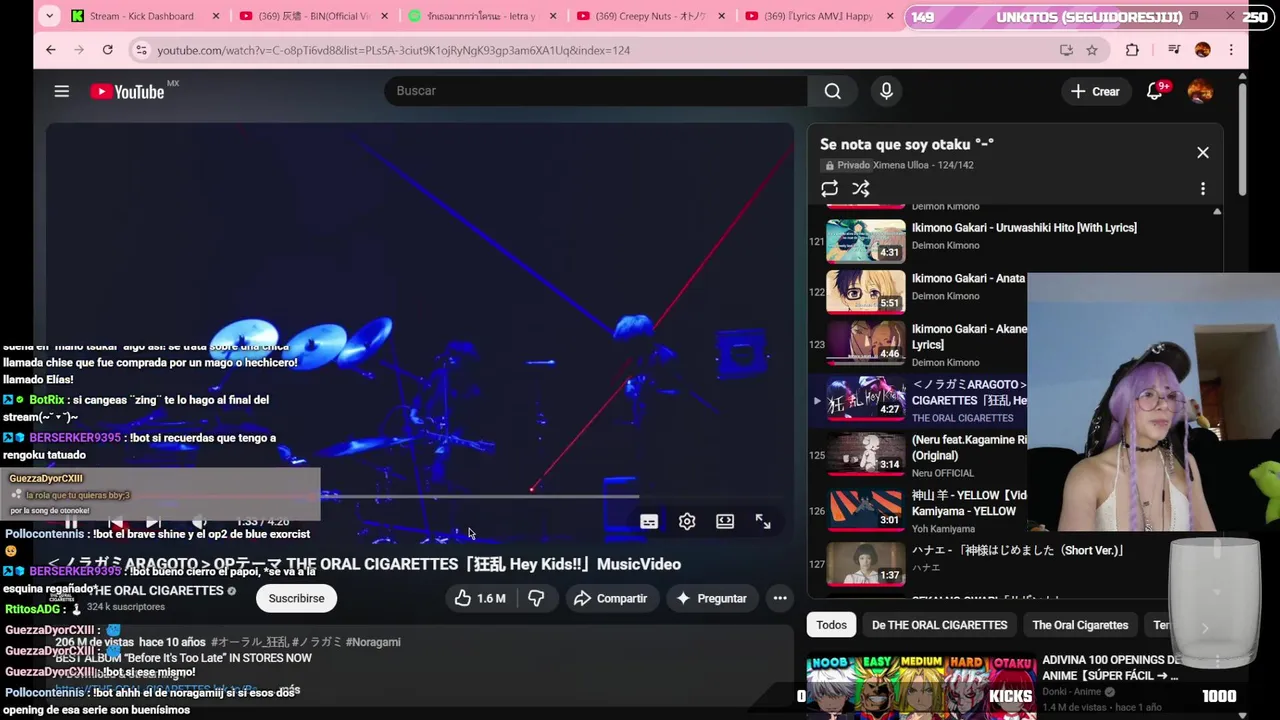Viewport: 1280px width, 720px height.
Task: Select the 'The Oral Cigarettes' filter chip
Action: click(1080, 625)
